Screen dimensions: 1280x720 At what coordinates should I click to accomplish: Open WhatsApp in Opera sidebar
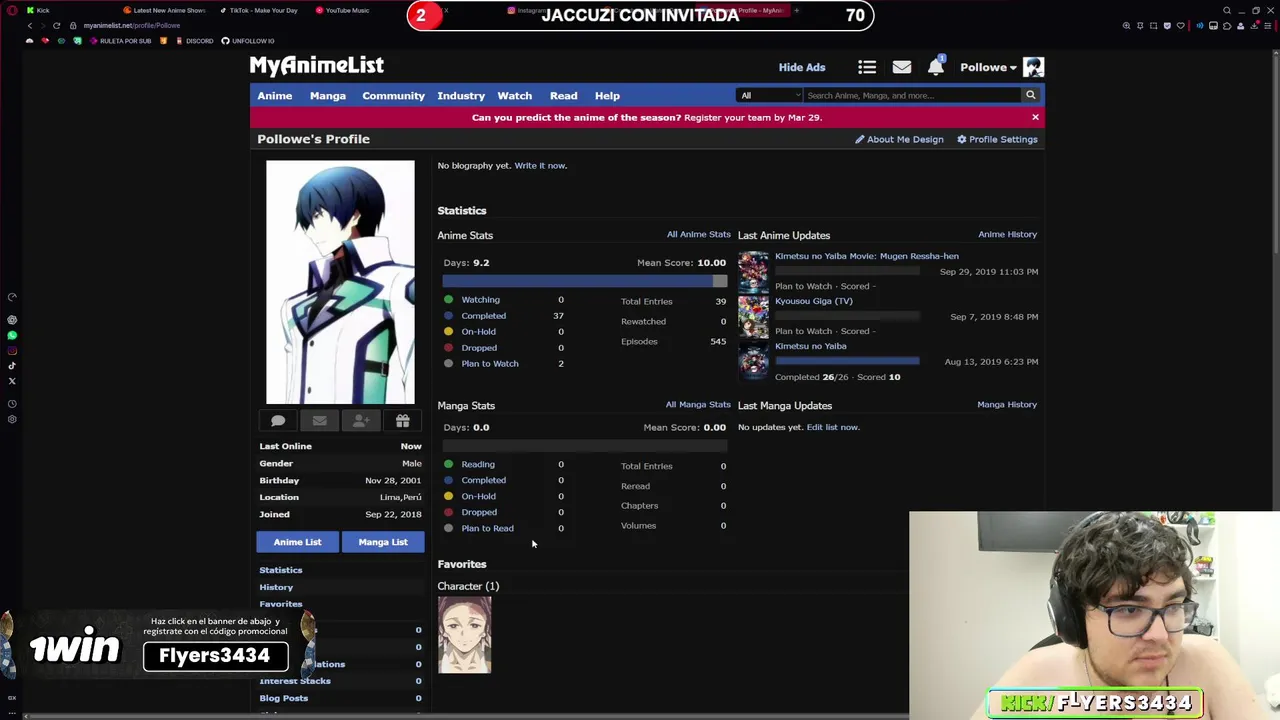12,335
